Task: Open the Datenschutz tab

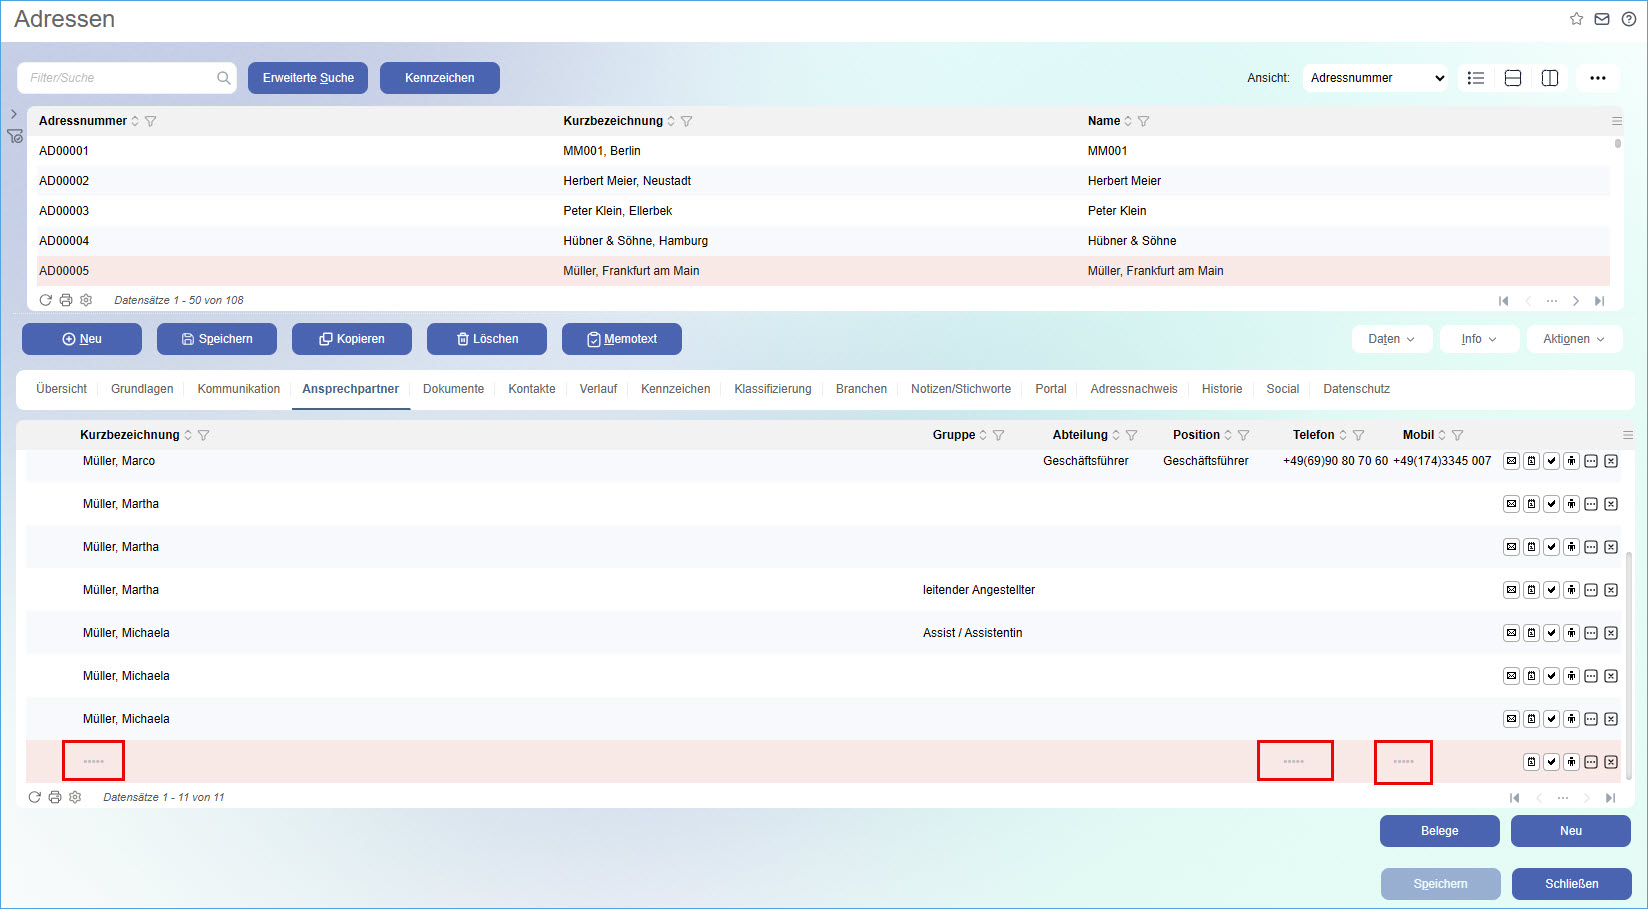Action: (1356, 389)
